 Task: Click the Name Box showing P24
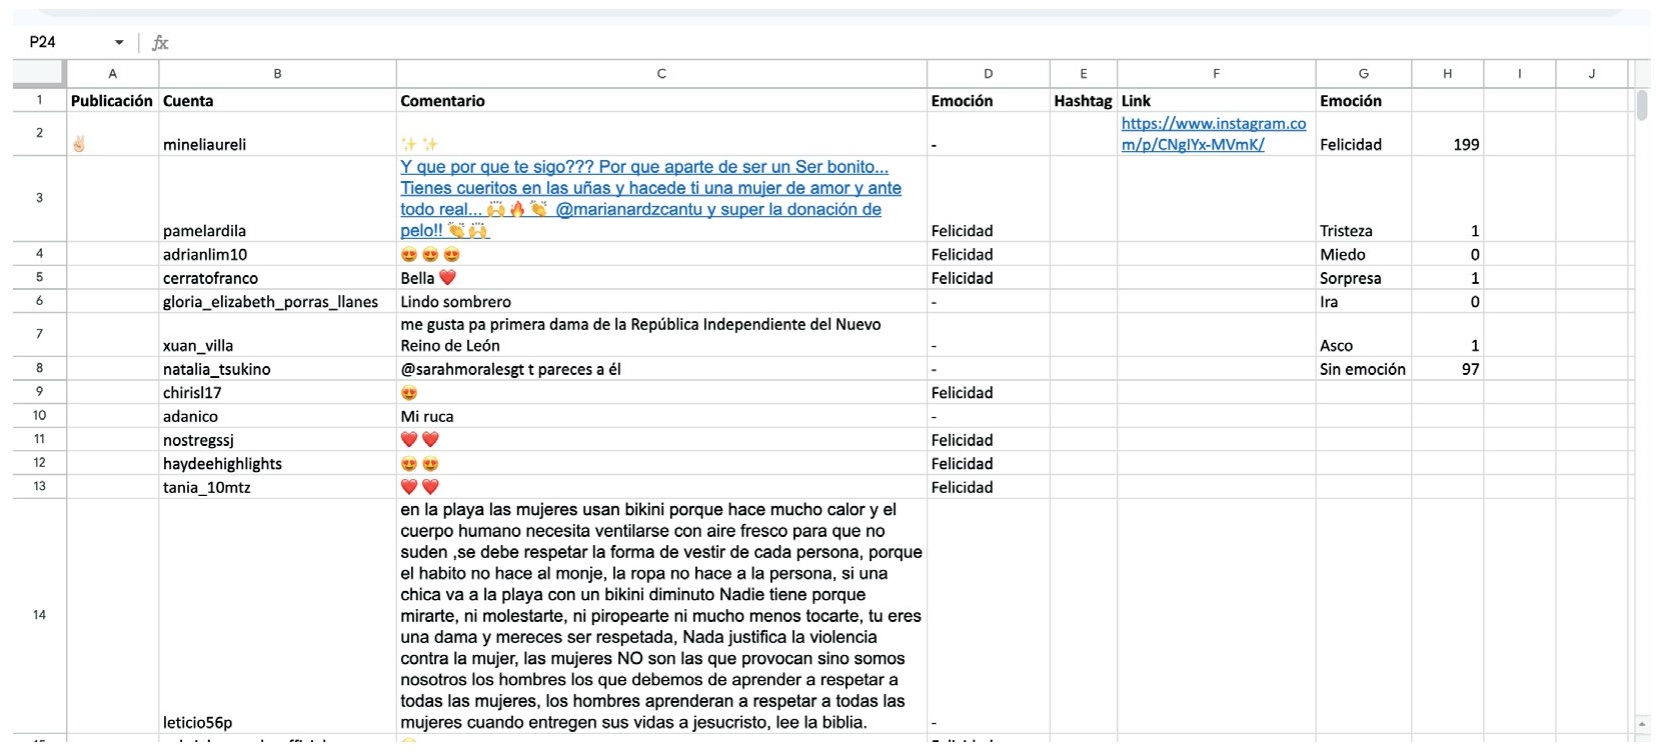coord(60,42)
